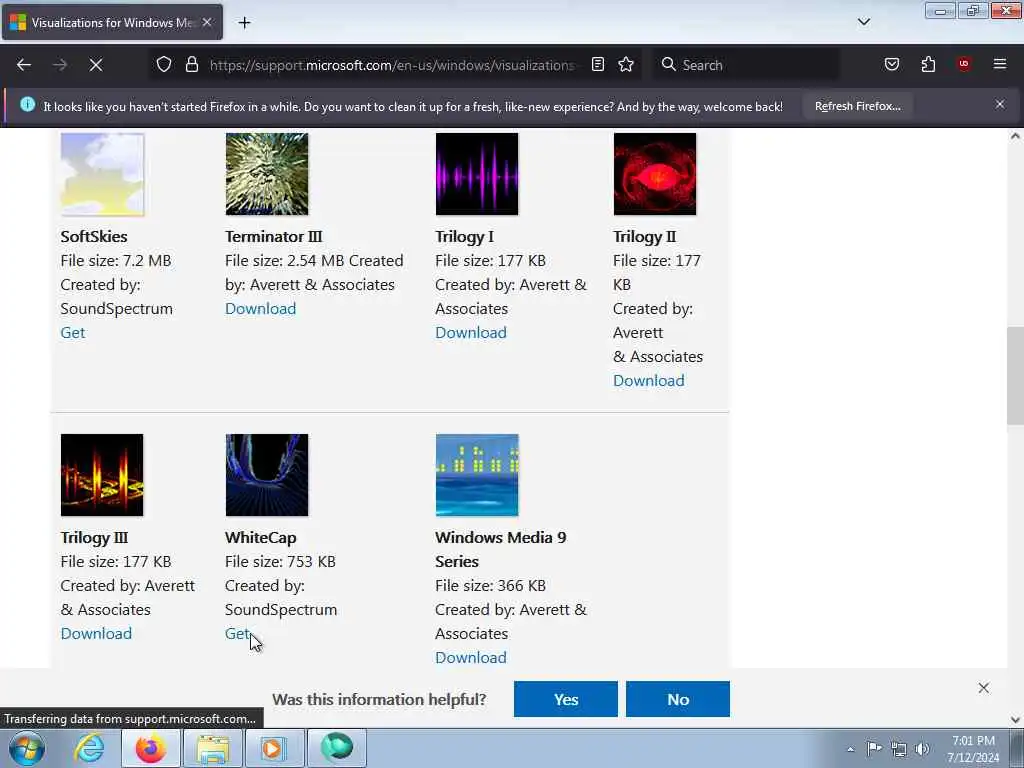Viewport: 1024px width, 768px height.
Task: Click the taskbar clock showing 7:01 PM
Action: [973, 749]
